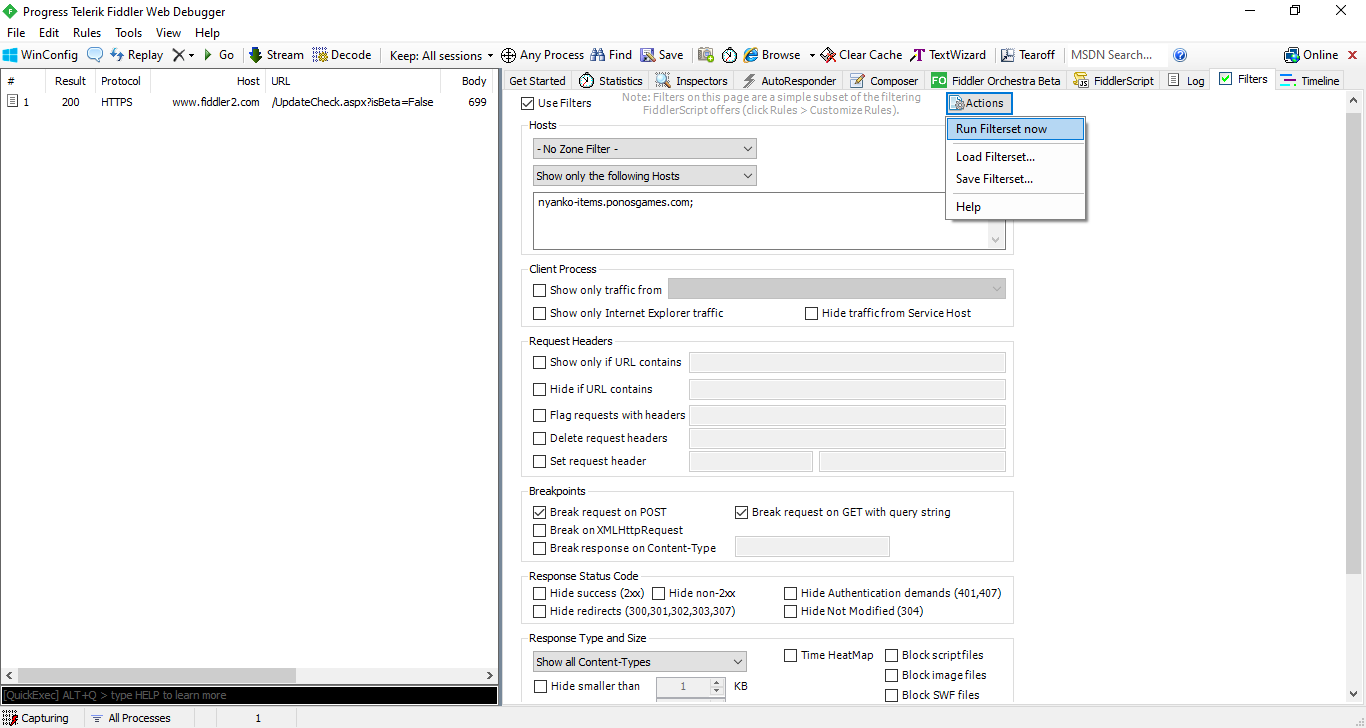Launch Browse with Internet Explorer icon

coord(772,55)
